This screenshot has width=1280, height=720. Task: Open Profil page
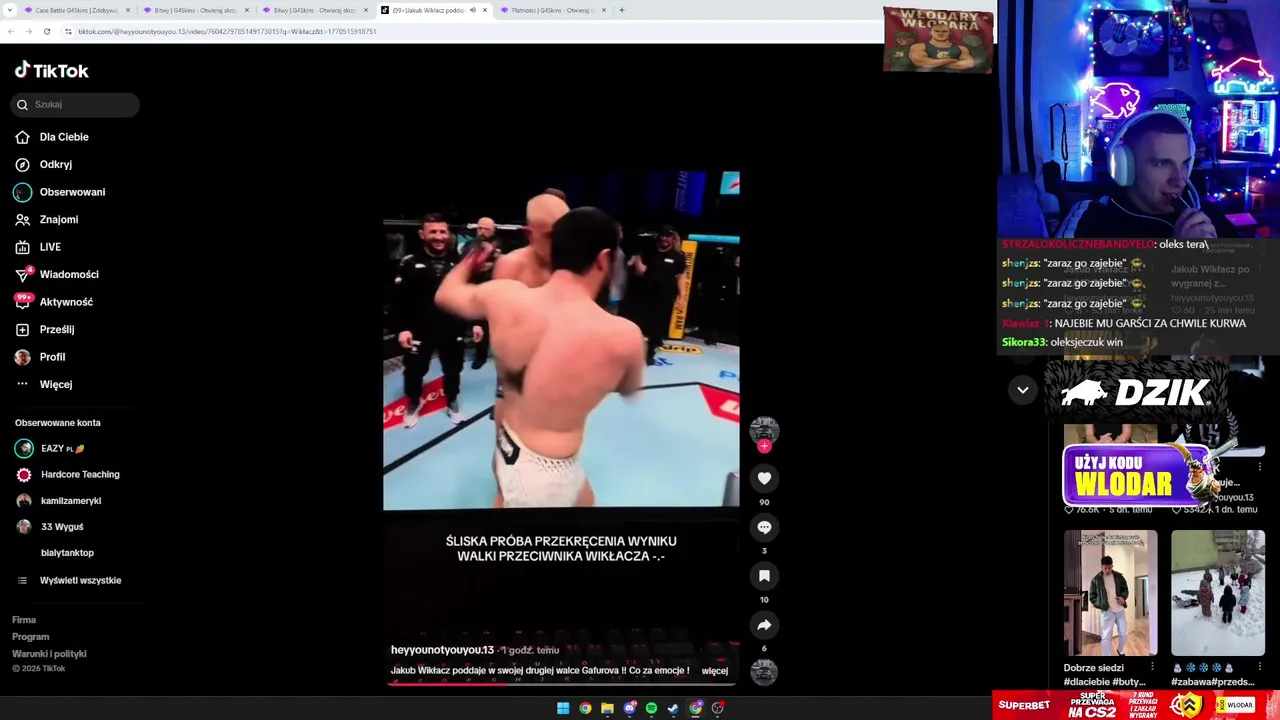coord(52,357)
